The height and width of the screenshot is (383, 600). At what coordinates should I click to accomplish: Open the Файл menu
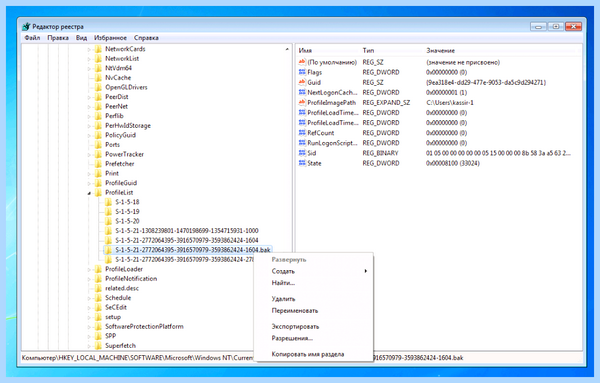[32, 38]
